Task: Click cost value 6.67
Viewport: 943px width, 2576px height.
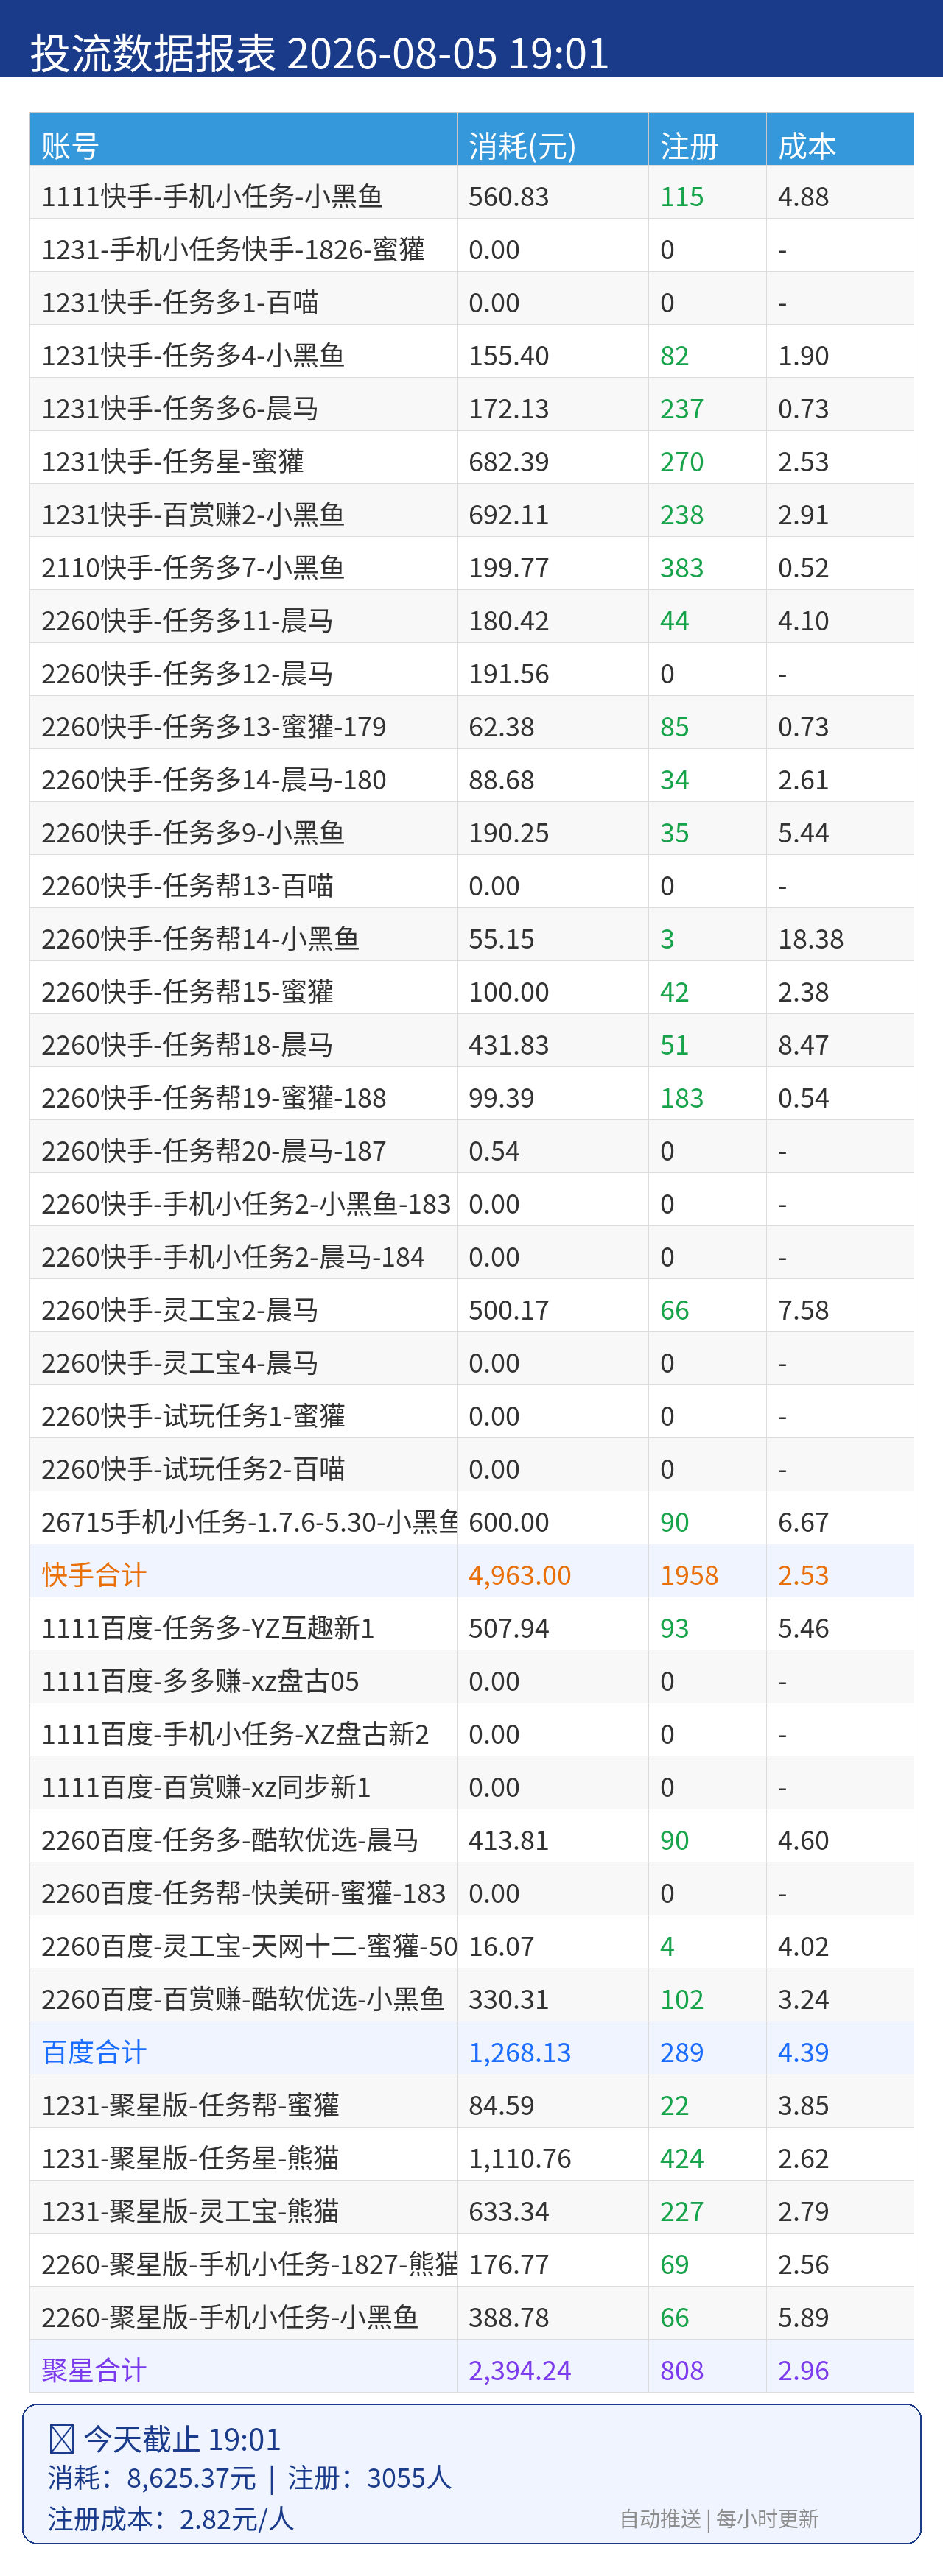Action: click(804, 1522)
